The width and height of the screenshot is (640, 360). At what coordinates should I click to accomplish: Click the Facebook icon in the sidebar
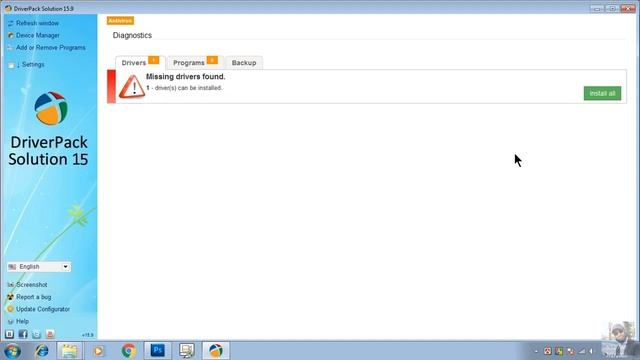tap(23, 334)
